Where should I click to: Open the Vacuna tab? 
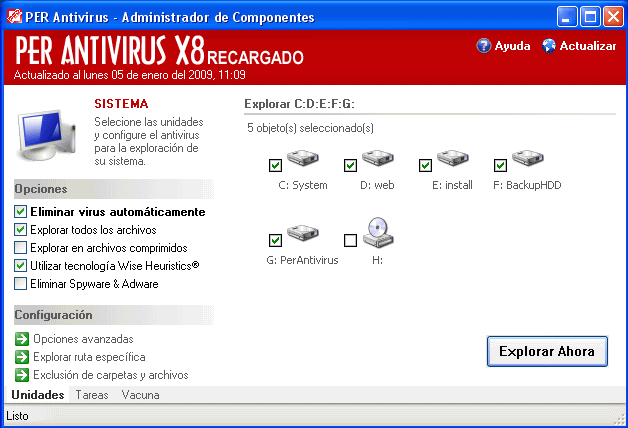click(140, 395)
